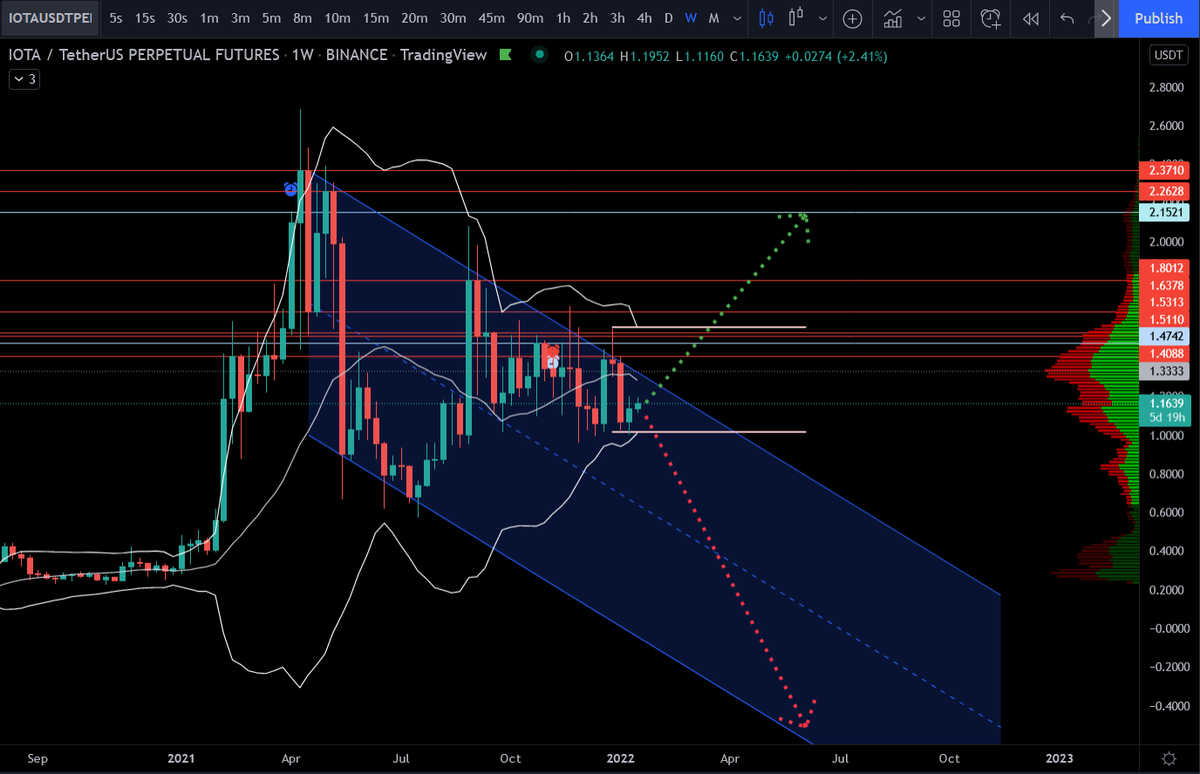This screenshot has height=774, width=1200.
Task: Open the timeframe list dropdown arrow
Action: point(737,18)
